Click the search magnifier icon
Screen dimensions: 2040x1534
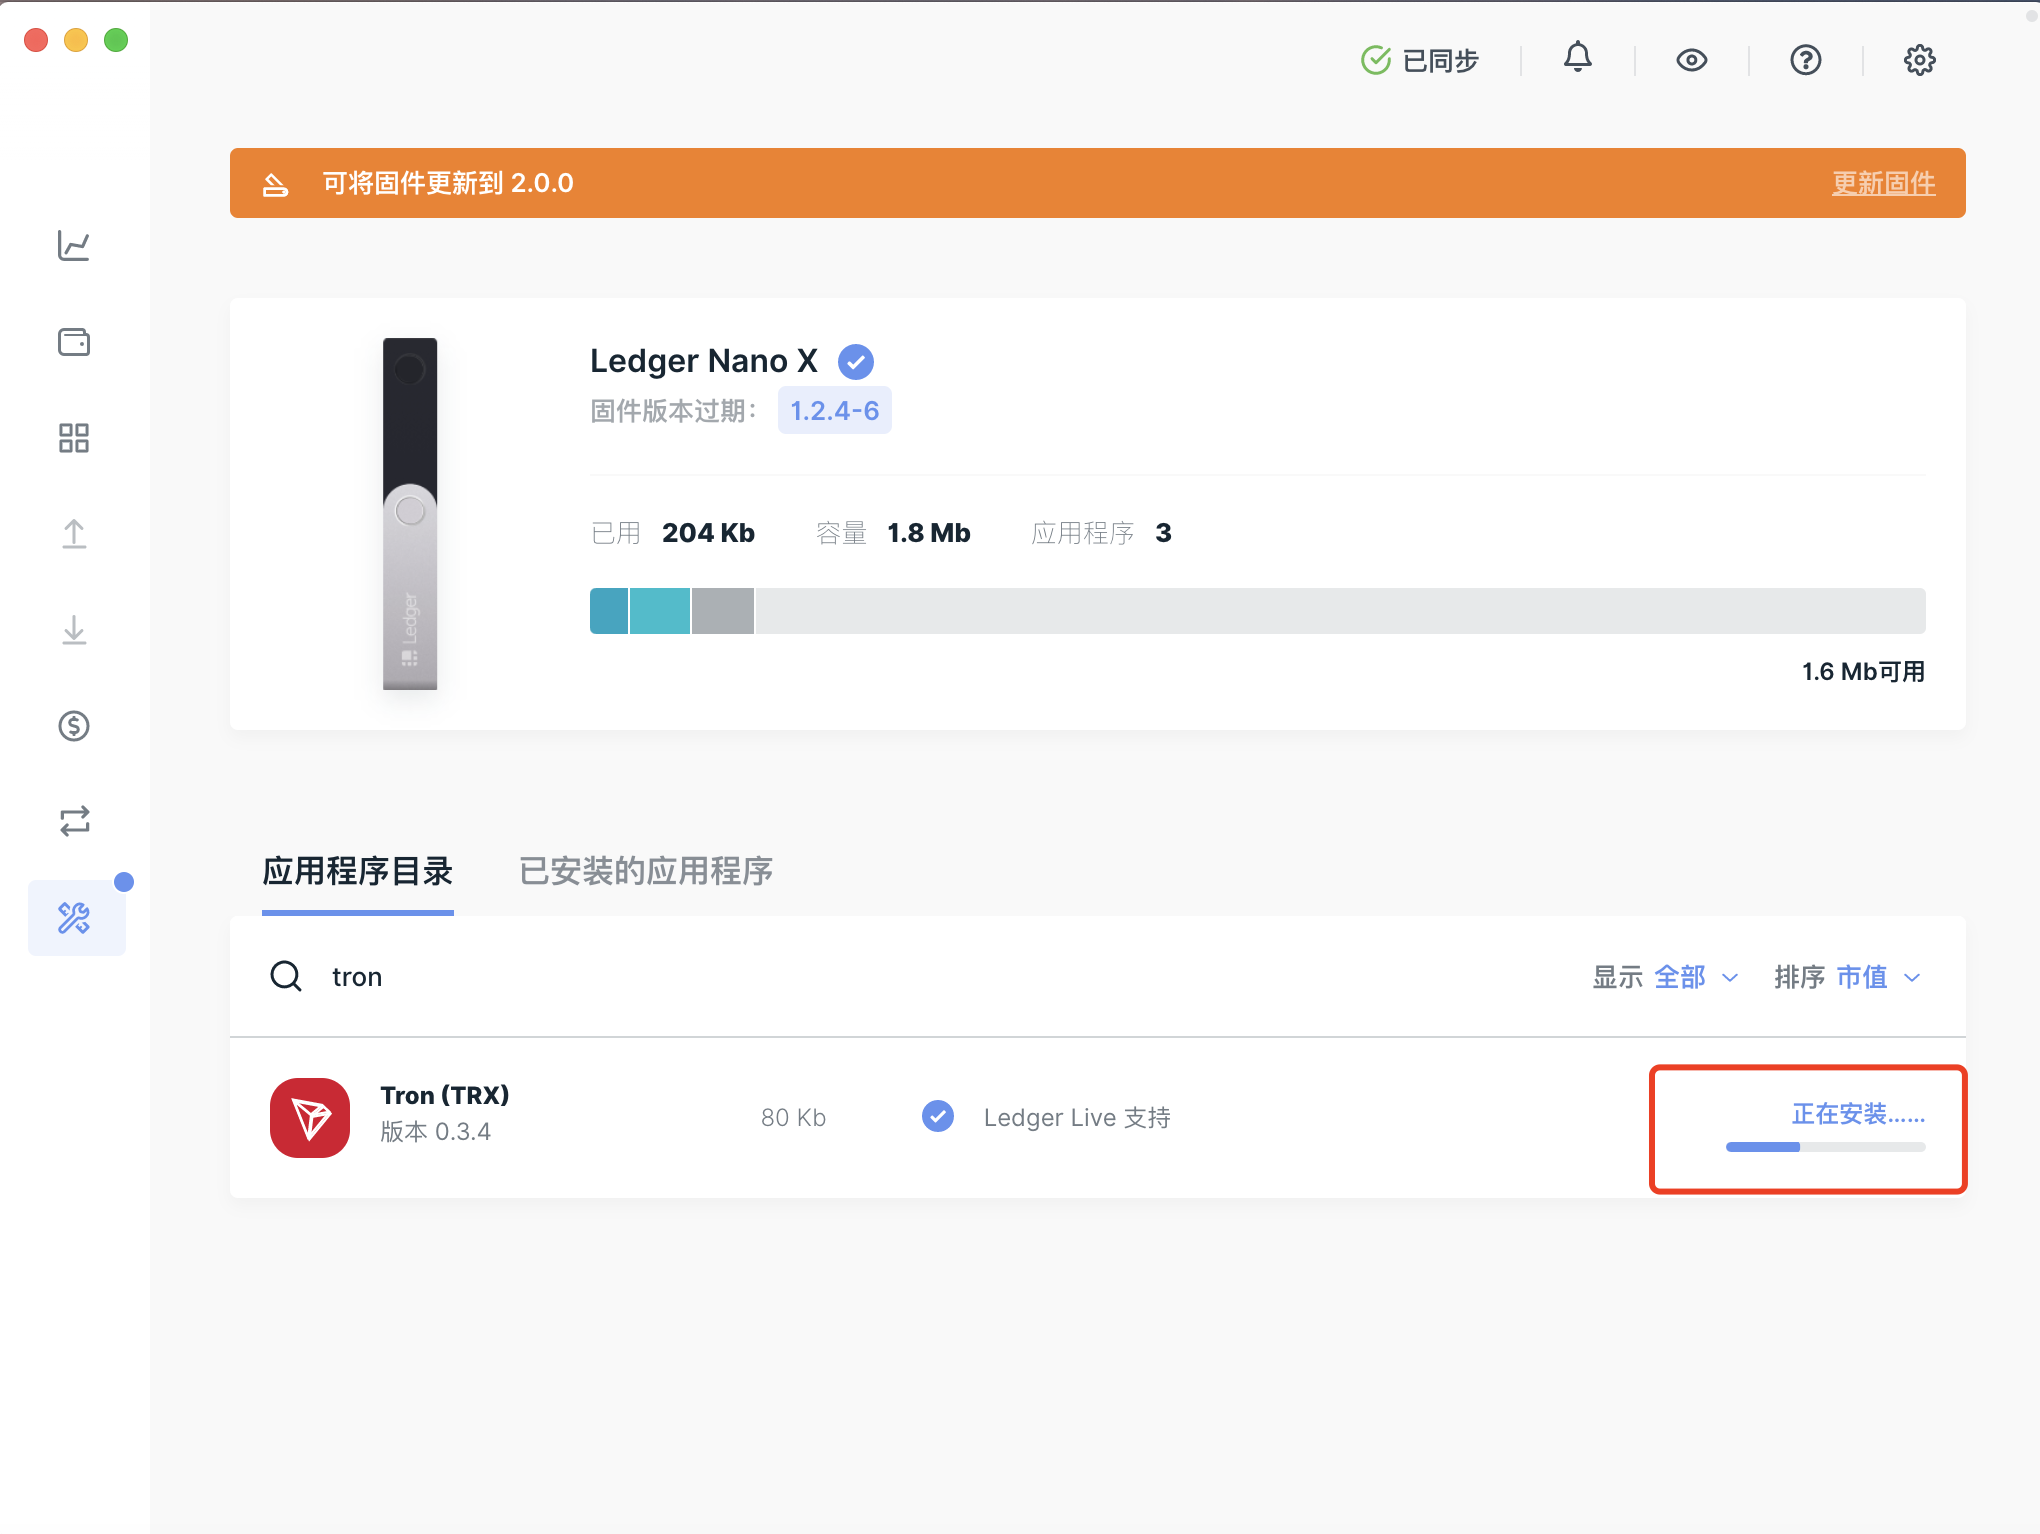(x=286, y=976)
